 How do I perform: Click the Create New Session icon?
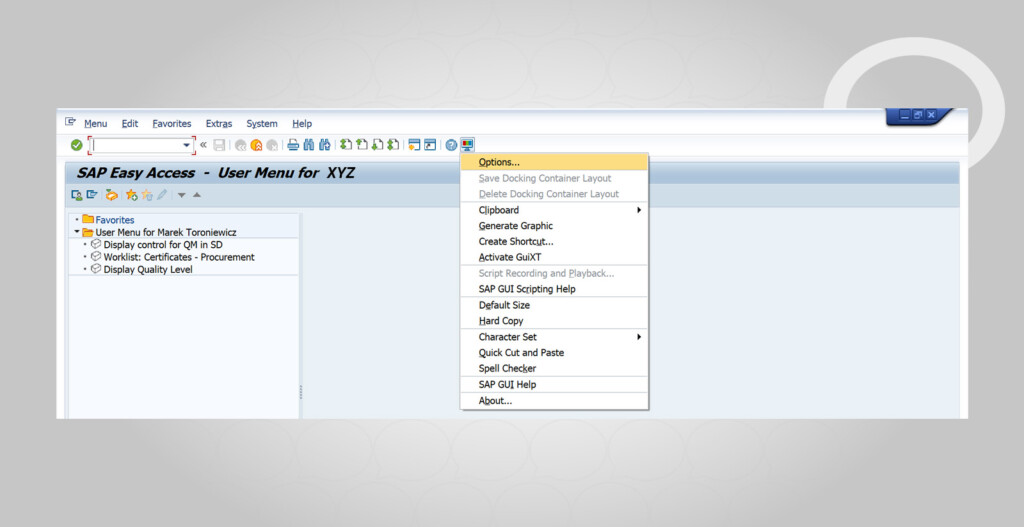414,145
